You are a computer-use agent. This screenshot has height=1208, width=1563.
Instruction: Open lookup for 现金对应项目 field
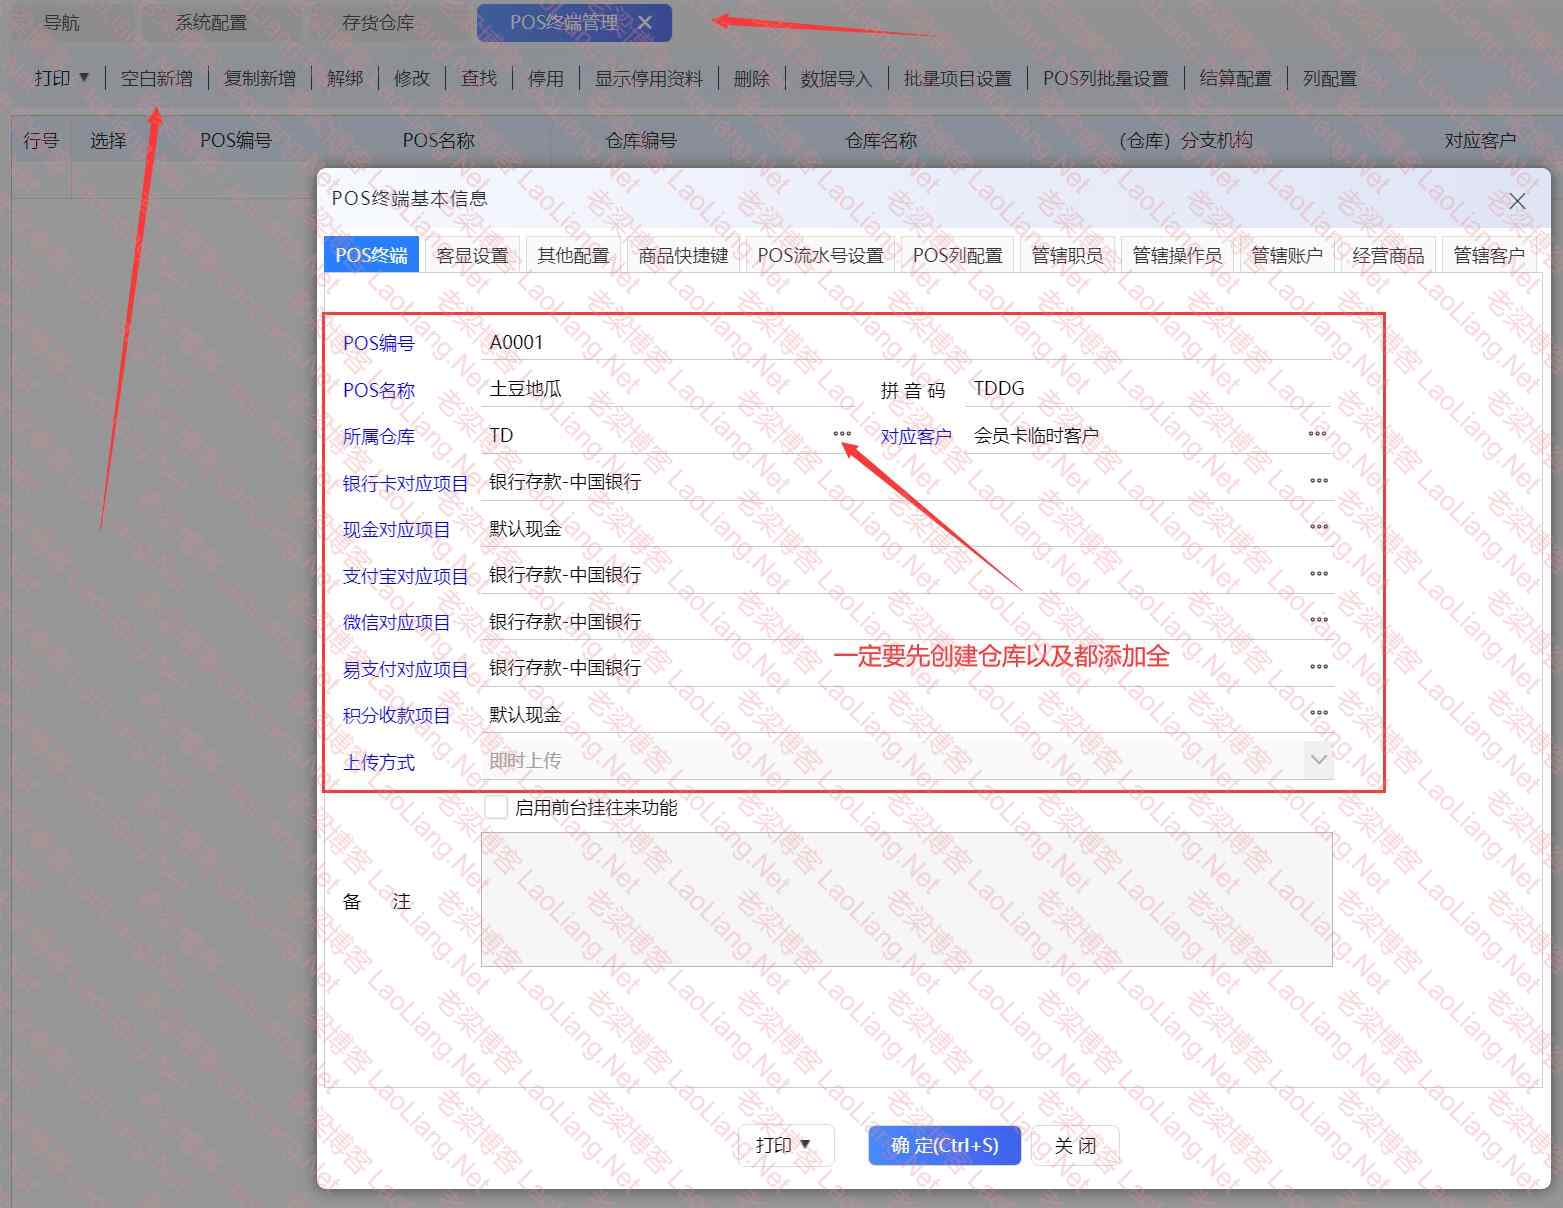pos(1318,527)
